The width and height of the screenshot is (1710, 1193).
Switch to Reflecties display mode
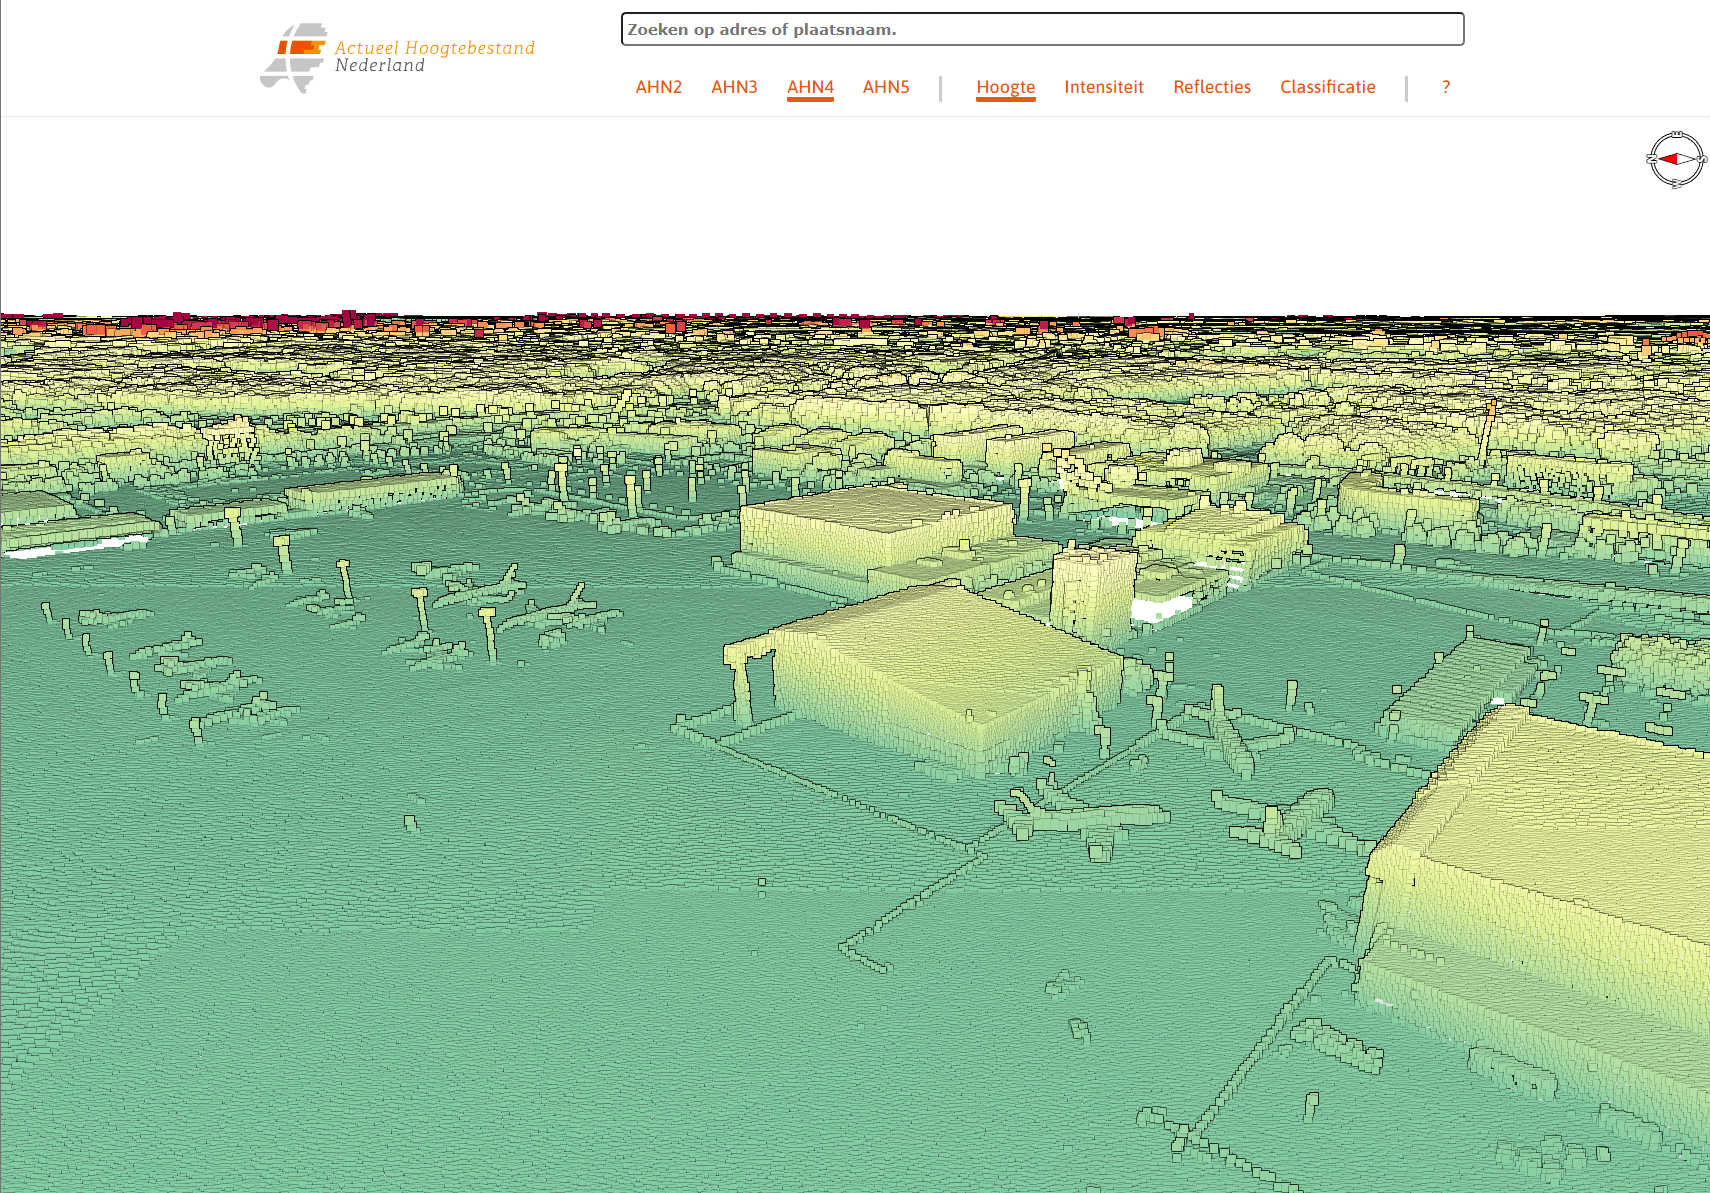pyautogui.click(x=1211, y=87)
